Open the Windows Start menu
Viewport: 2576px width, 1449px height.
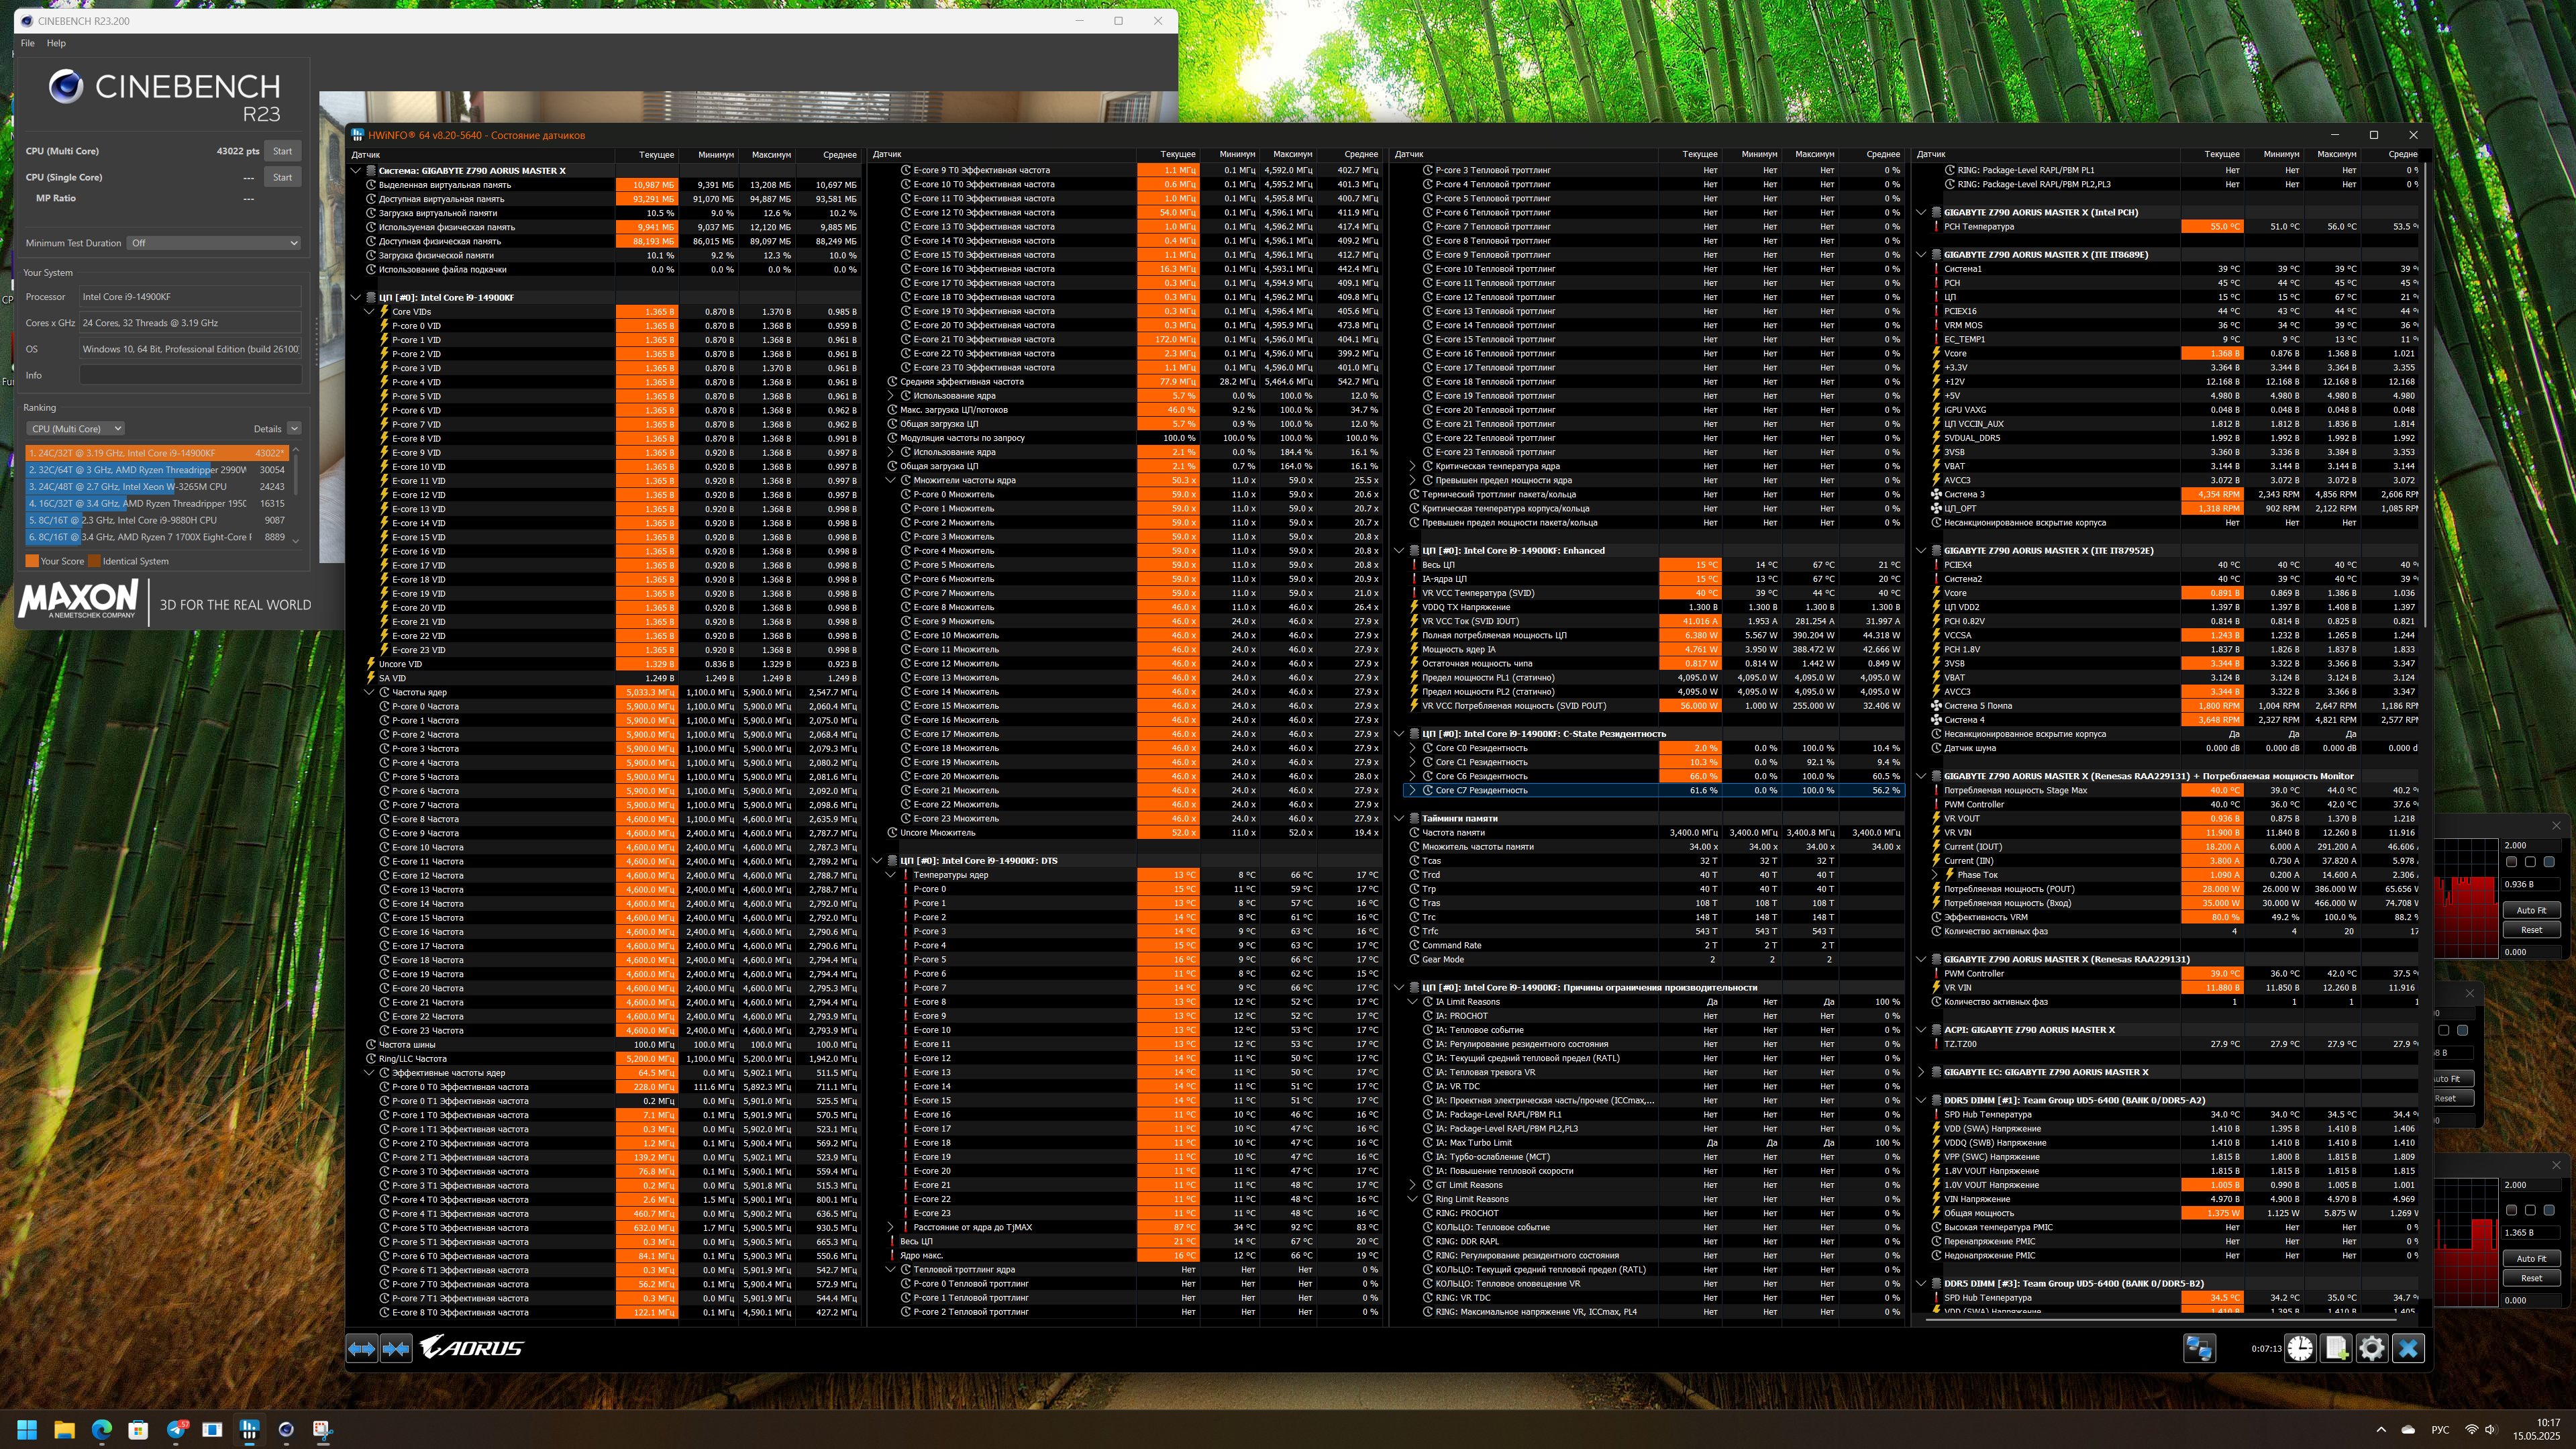[x=27, y=1429]
